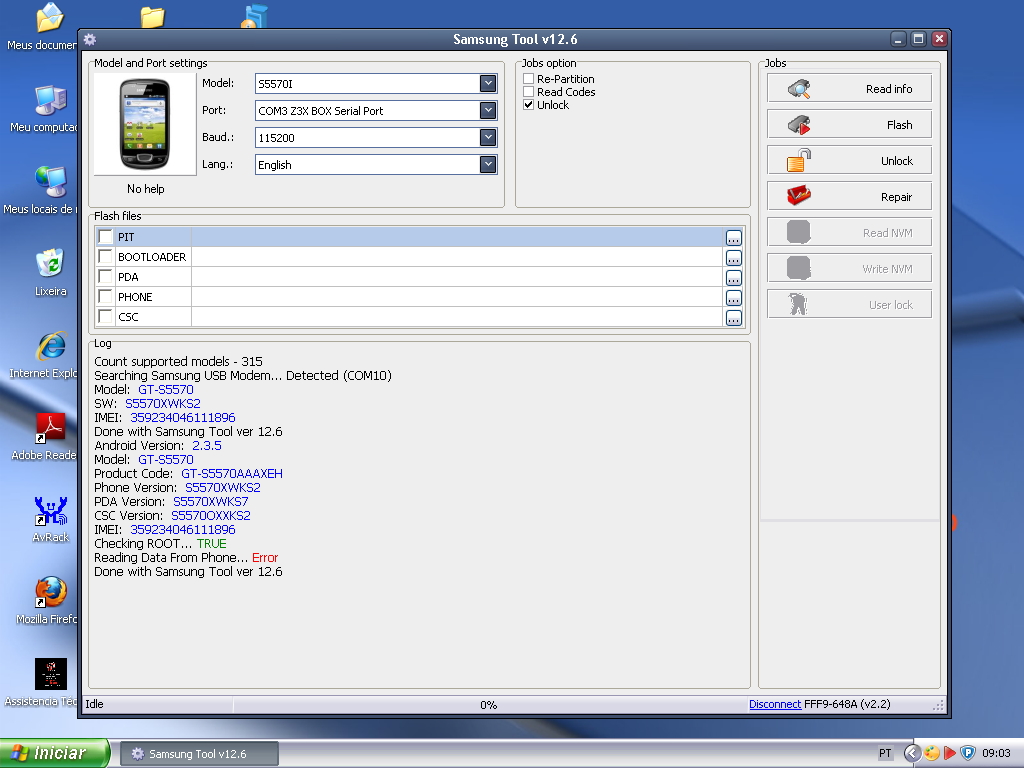Open the Baud dropdown showing 115200
This screenshot has height=768, width=1024.
[x=487, y=137]
